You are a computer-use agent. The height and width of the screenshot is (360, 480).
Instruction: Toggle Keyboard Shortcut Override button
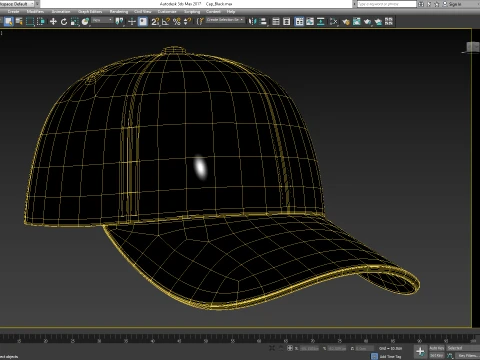[143, 22]
